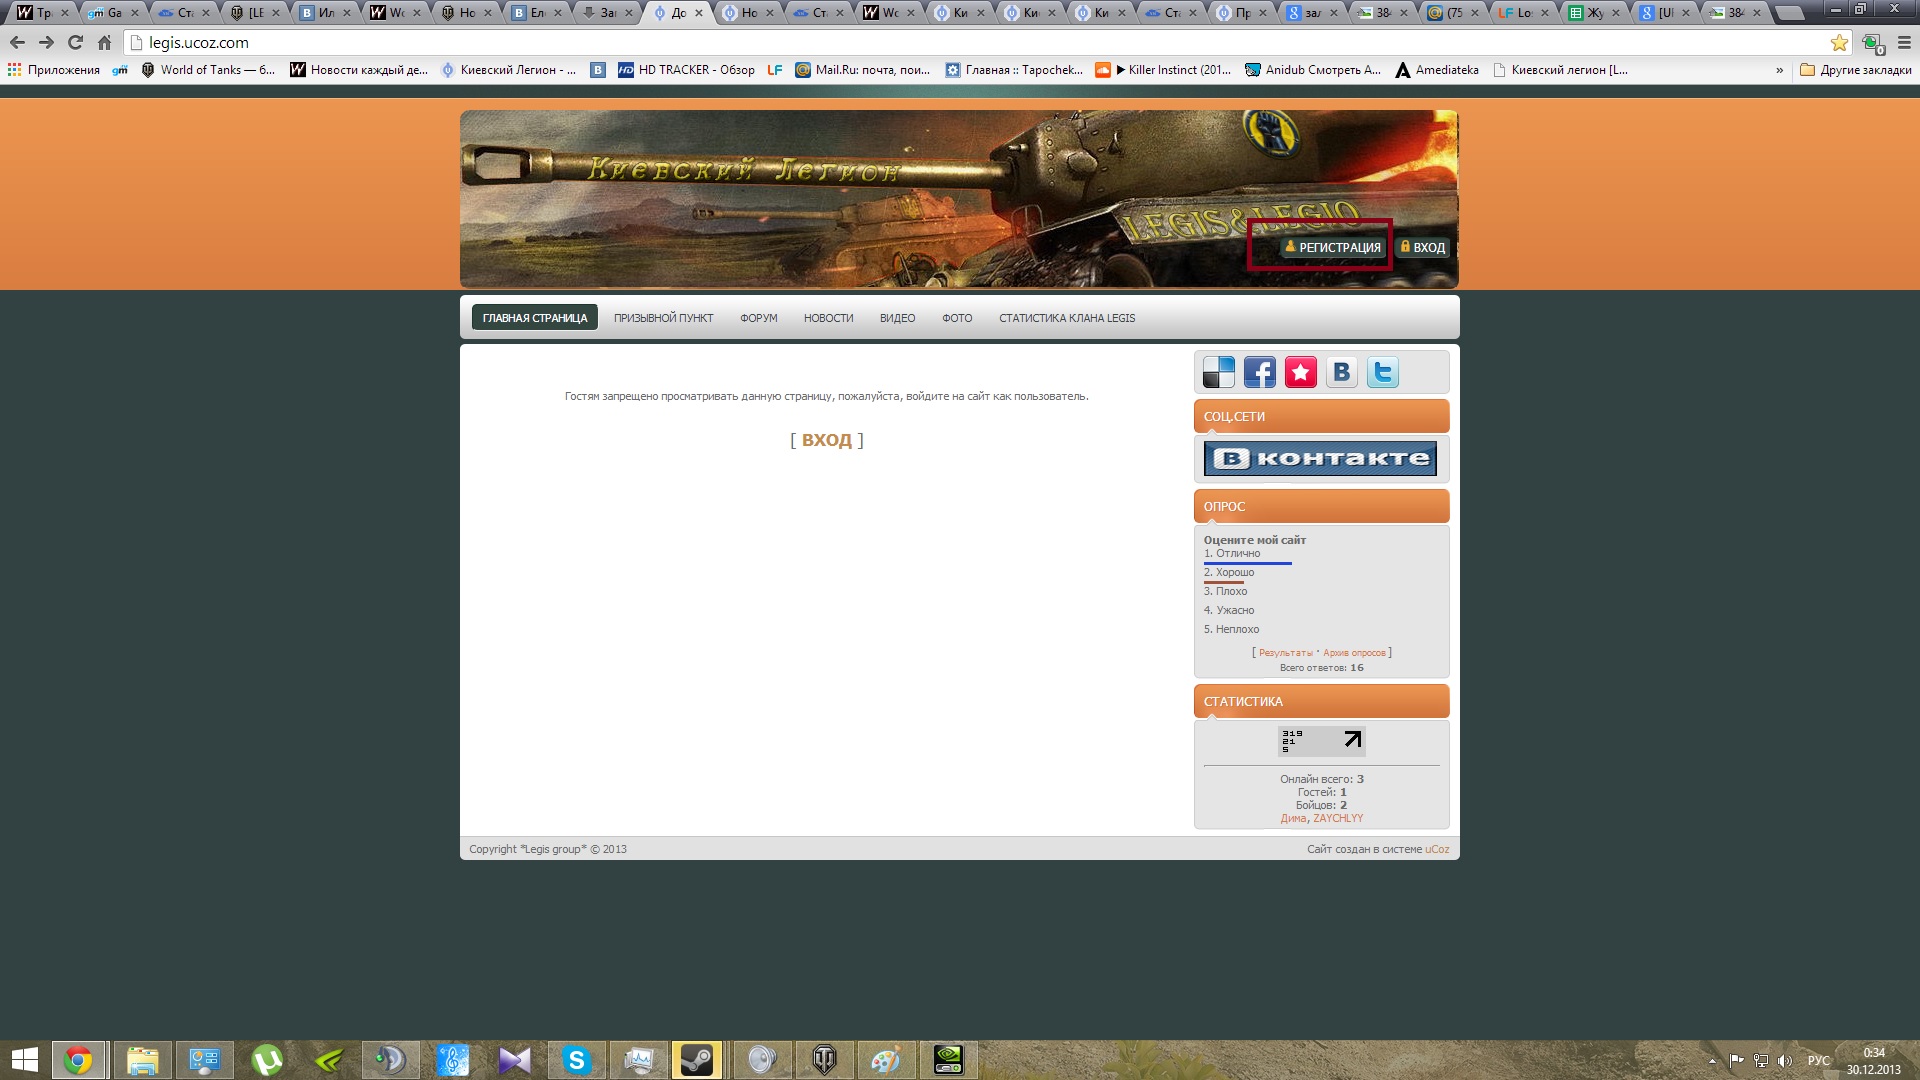Open File Explorer from the taskbar
The width and height of the screenshot is (1920, 1080).
coord(142,1060)
